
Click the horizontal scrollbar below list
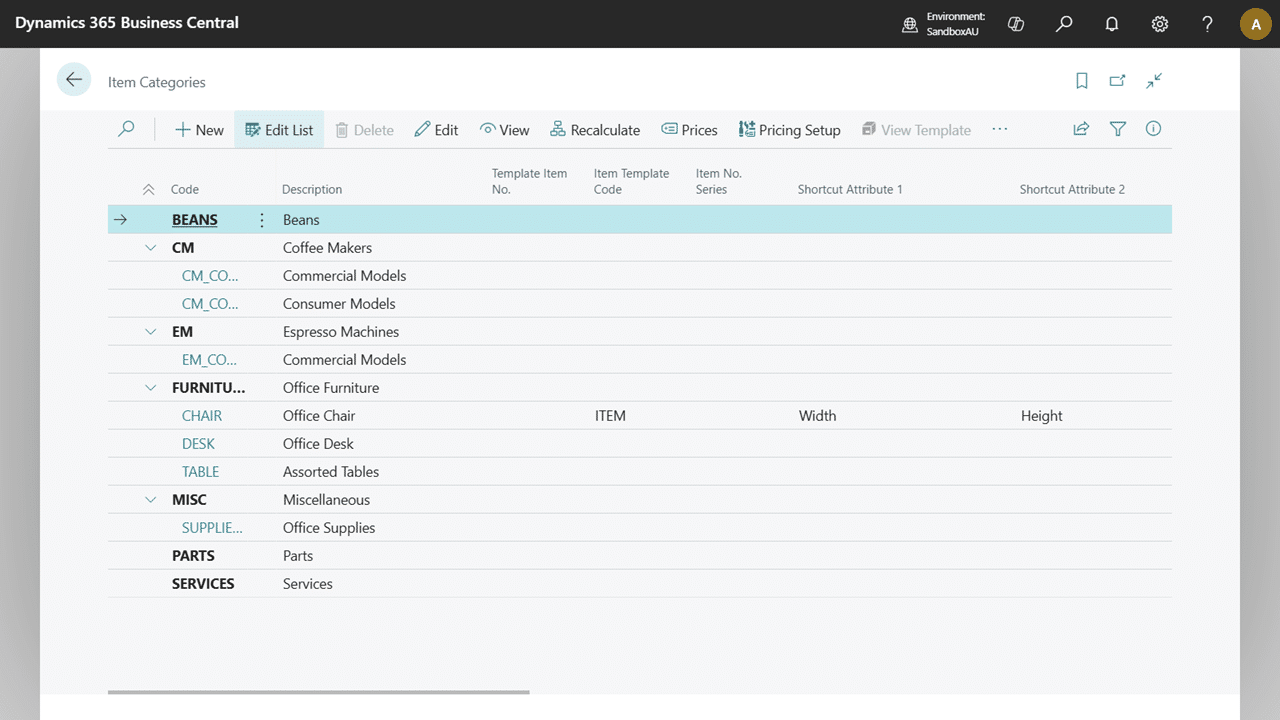tap(318, 692)
